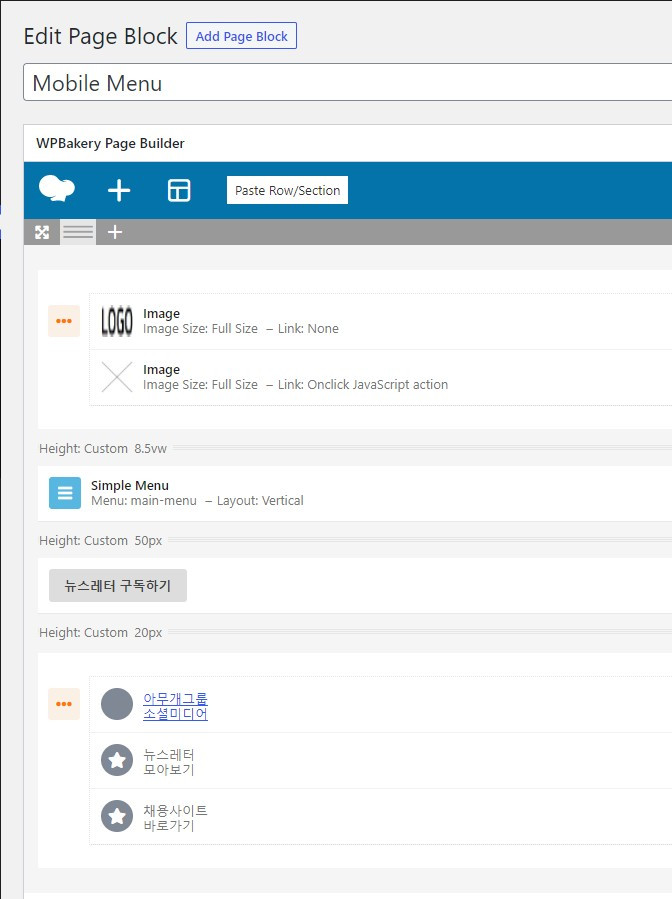Click the plain gray circle icon
This screenshot has height=899, width=672.
[117, 704]
